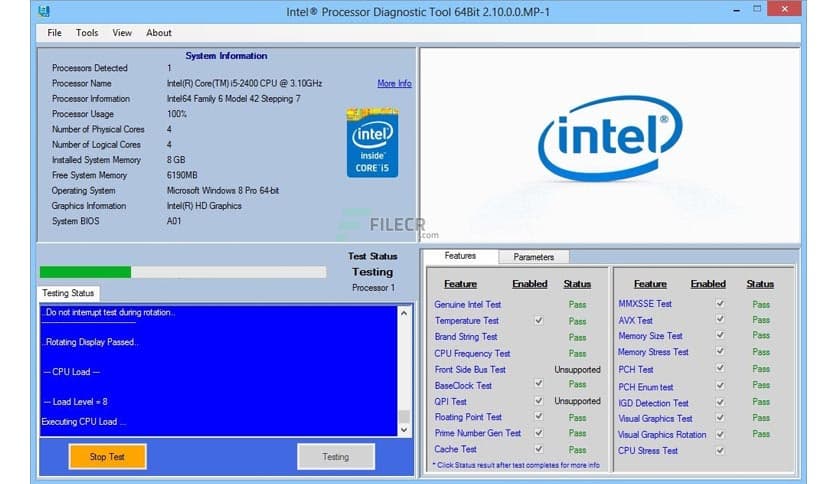Open the About menu
Screen dimensions: 836x484
(159, 33)
